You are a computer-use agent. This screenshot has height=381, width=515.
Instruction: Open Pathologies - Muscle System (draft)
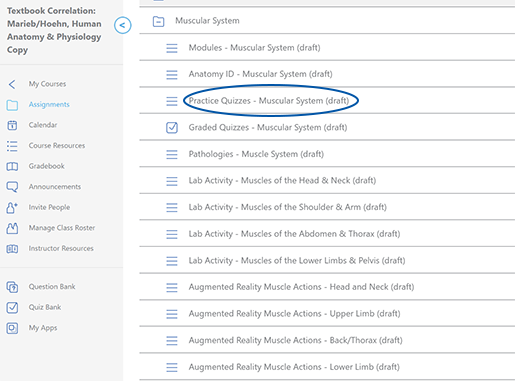coord(256,154)
